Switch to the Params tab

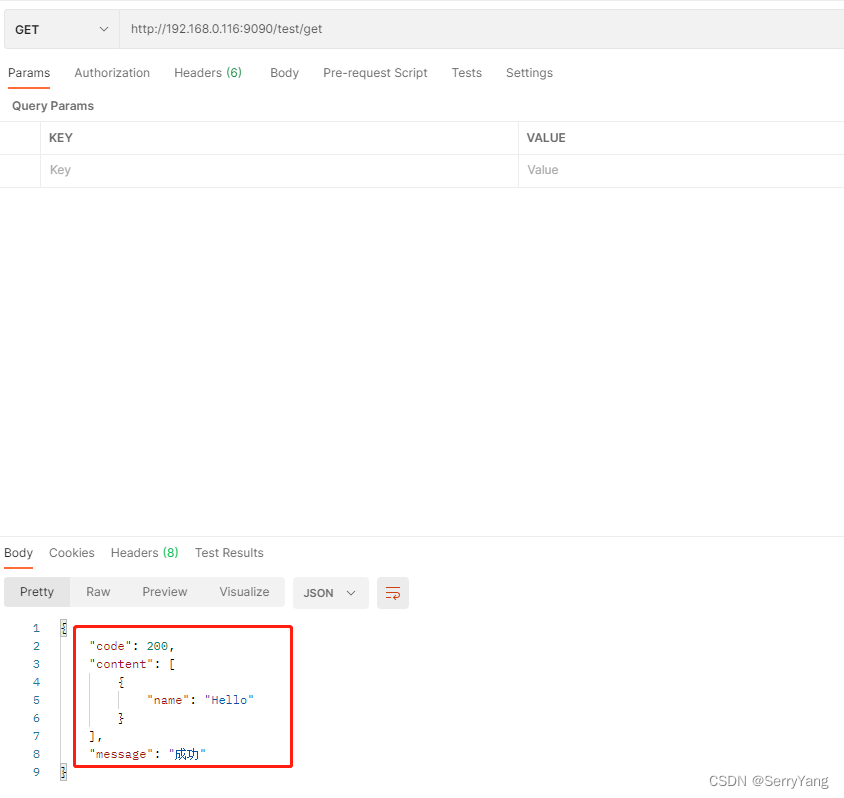pyautogui.click(x=29, y=73)
